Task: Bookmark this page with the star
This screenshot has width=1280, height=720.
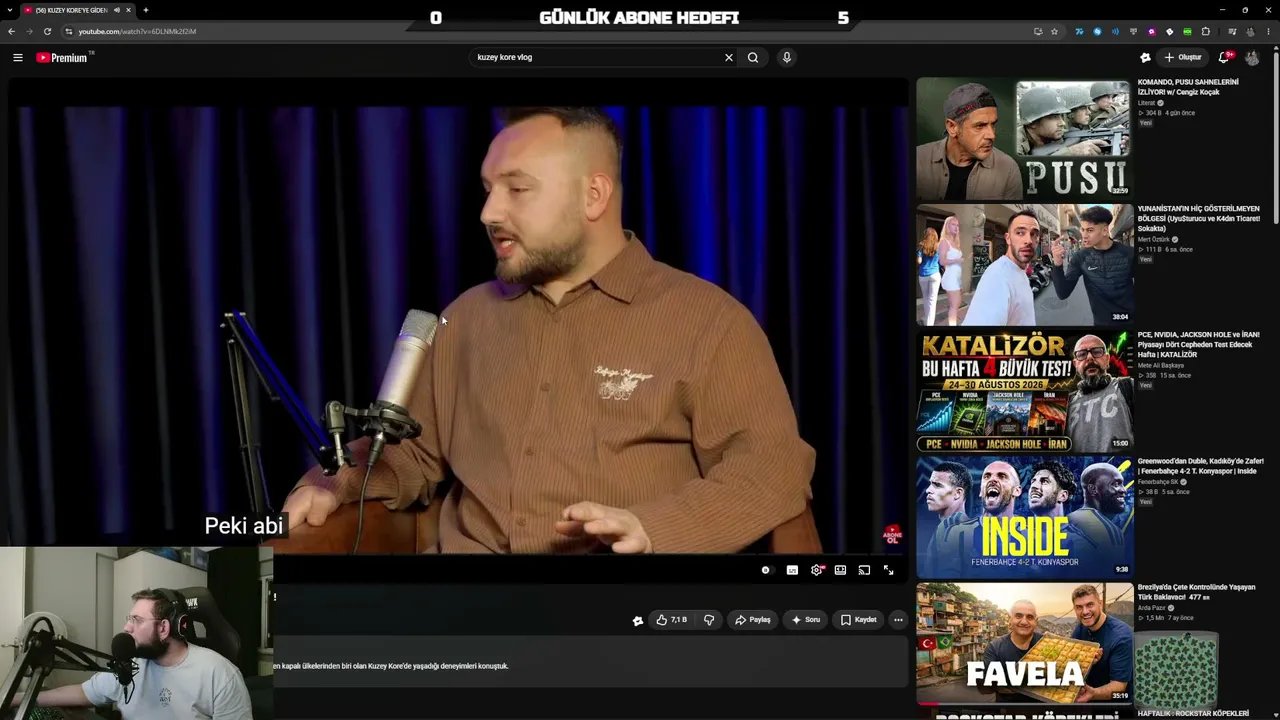Action: tap(1054, 31)
